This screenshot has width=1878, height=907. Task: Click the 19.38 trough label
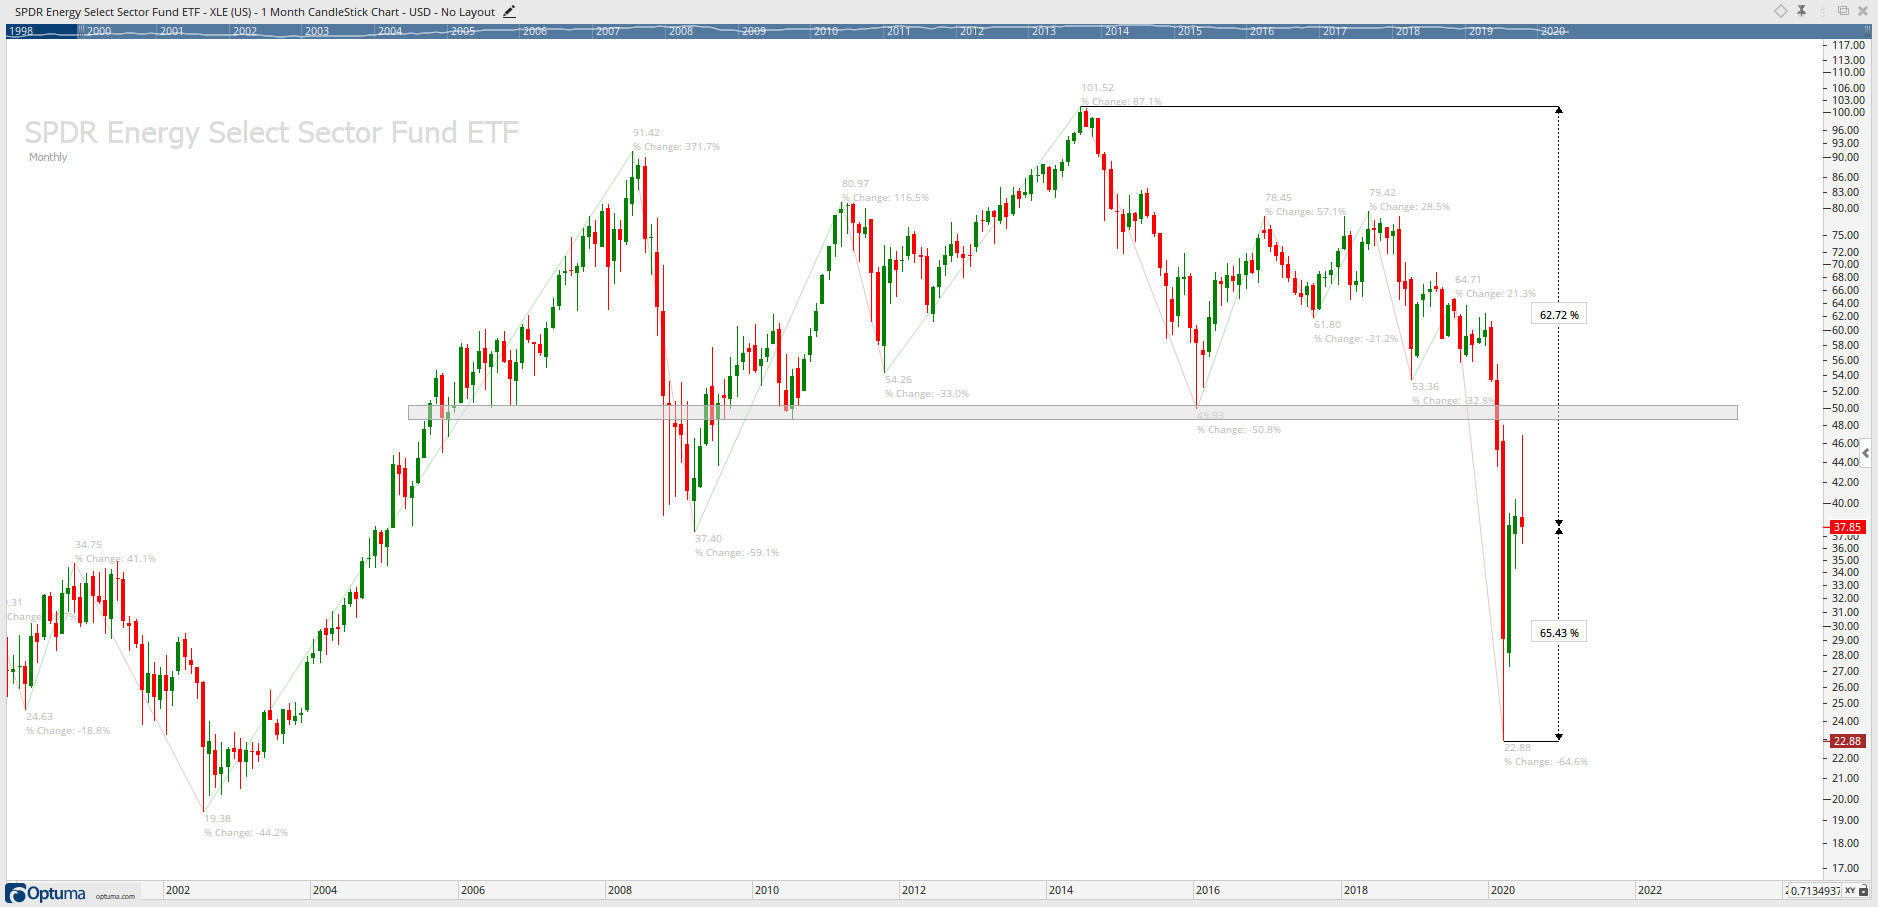(x=218, y=818)
